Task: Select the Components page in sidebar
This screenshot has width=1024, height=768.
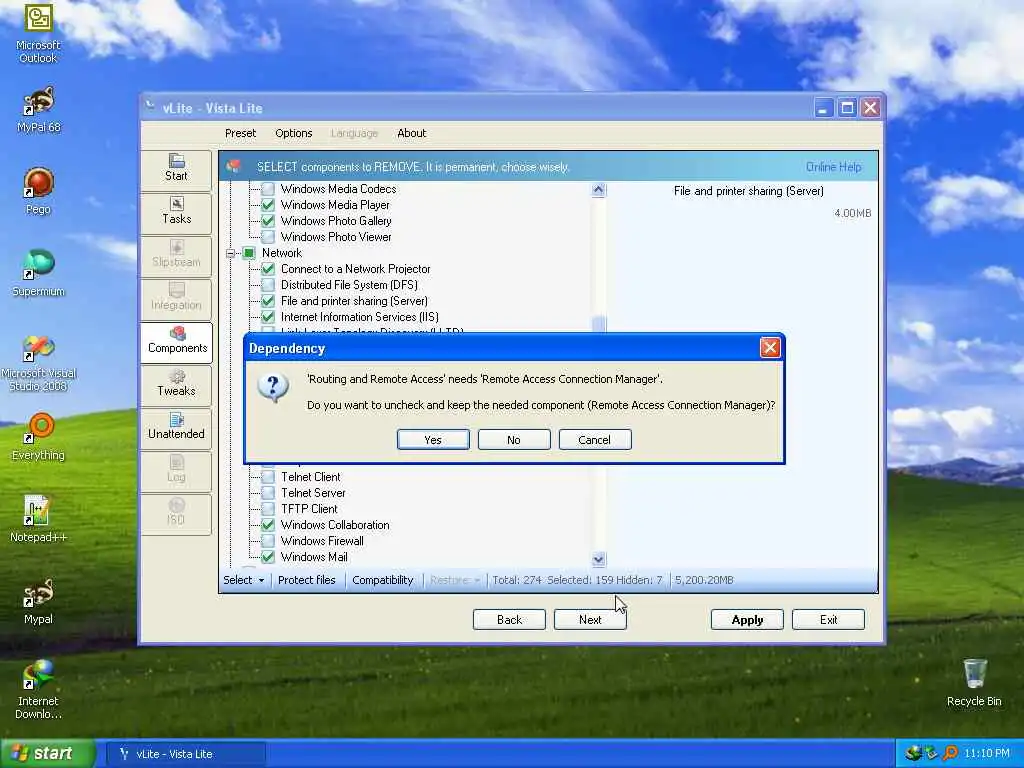Action: tap(176, 342)
